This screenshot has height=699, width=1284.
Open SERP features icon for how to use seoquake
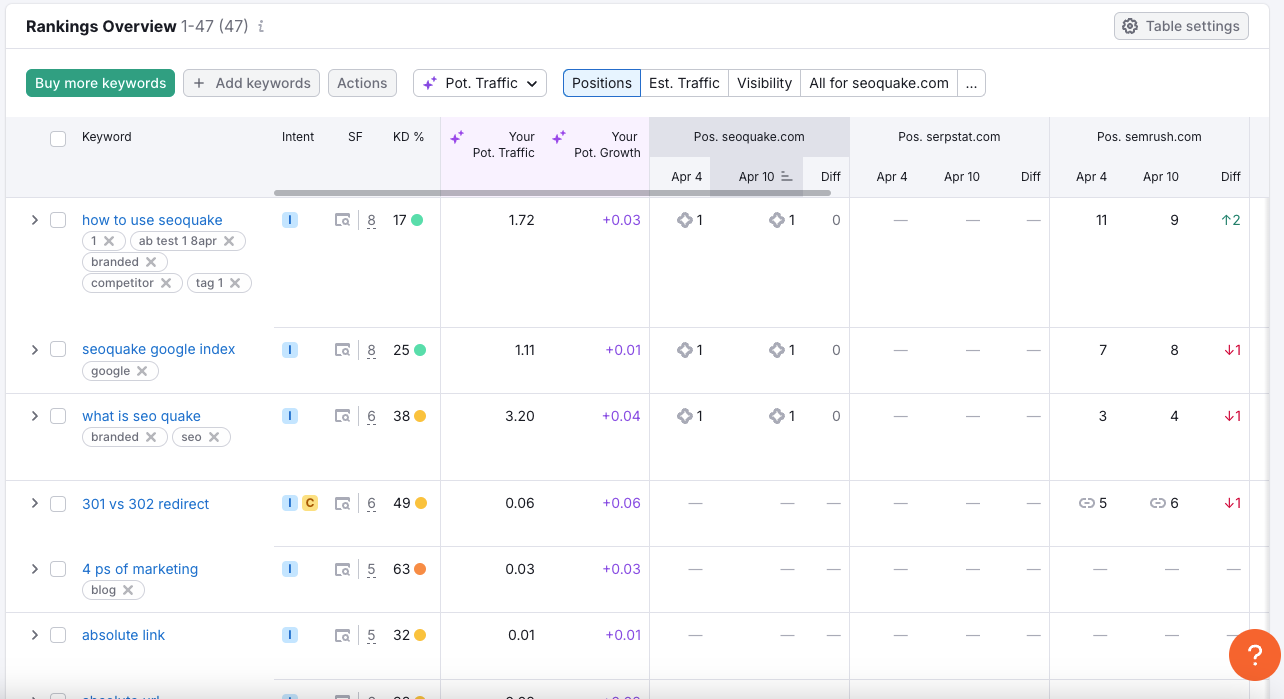point(343,221)
